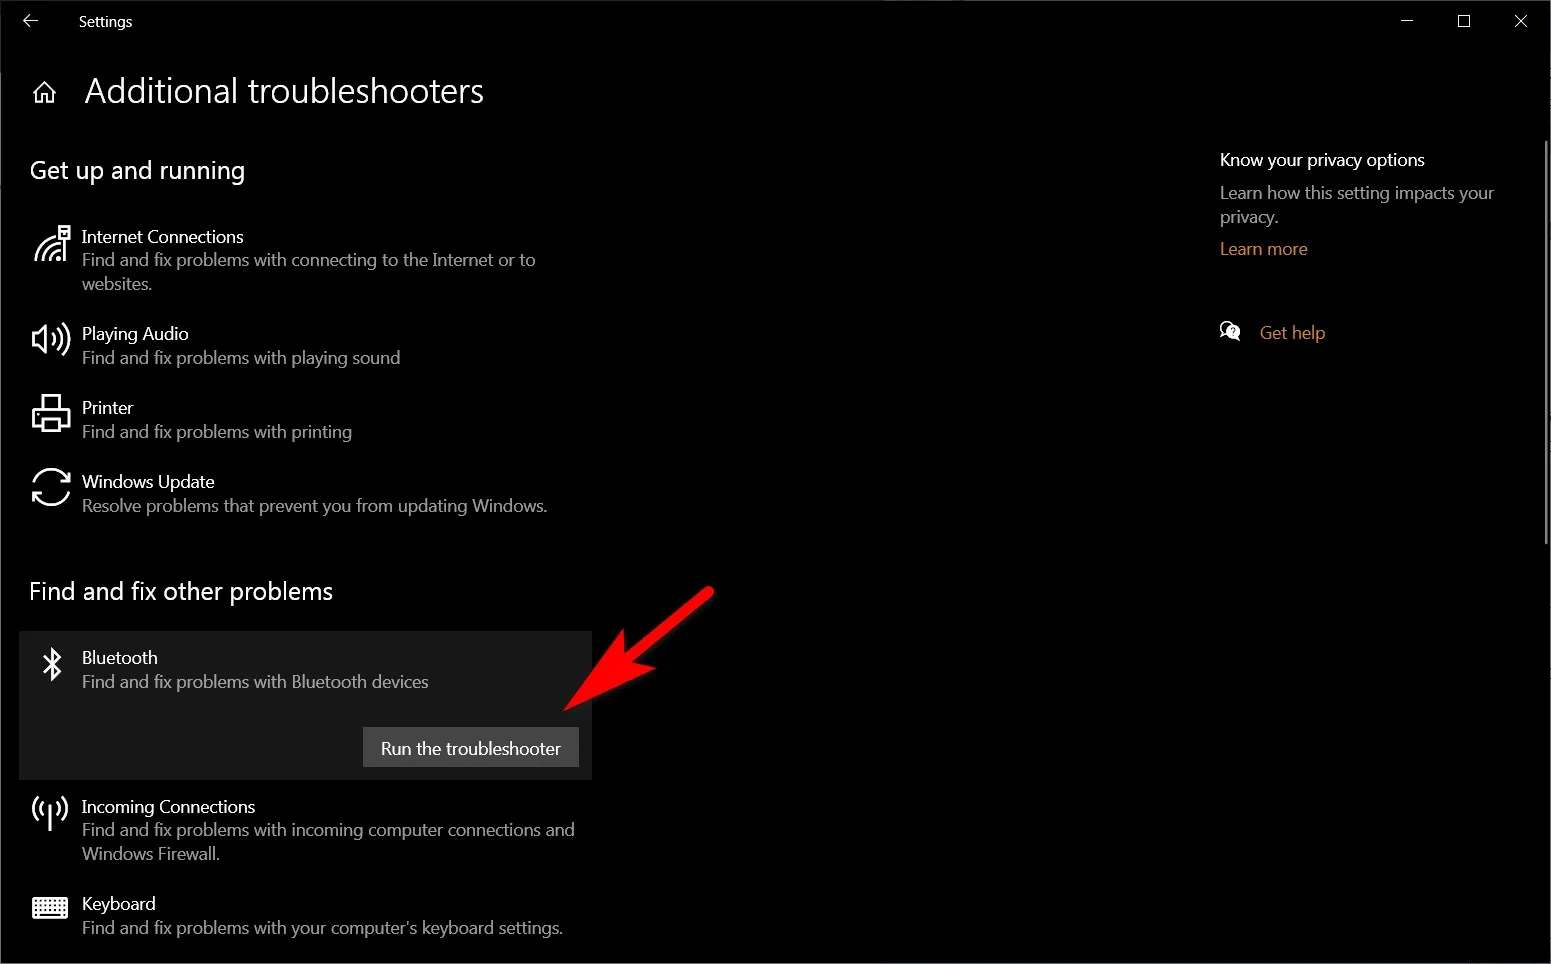This screenshot has height=964, width=1551.
Task: Click the Bluetooth symbol icon
Action: pos(52,663)
